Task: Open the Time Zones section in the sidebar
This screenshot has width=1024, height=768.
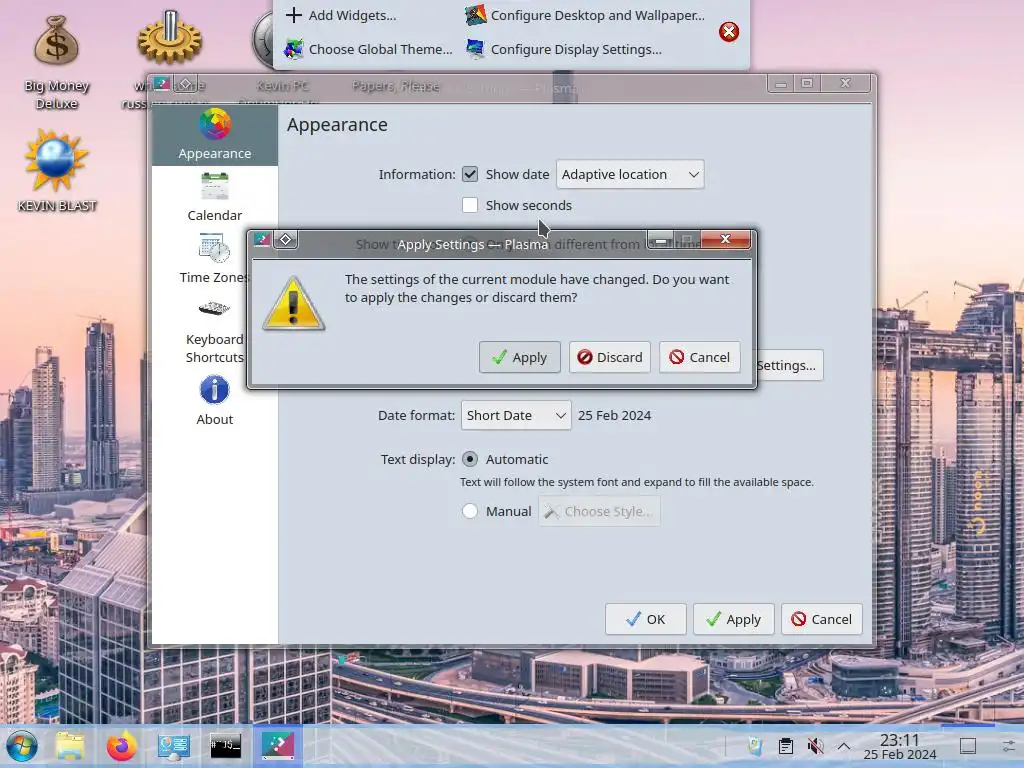Action: pyautogui.click(x=215, y=259)
